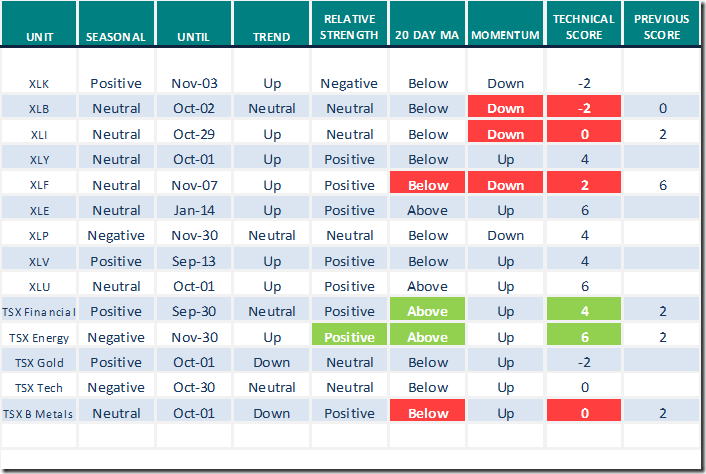Select the XLK unit cell

(x=40, y=84)
